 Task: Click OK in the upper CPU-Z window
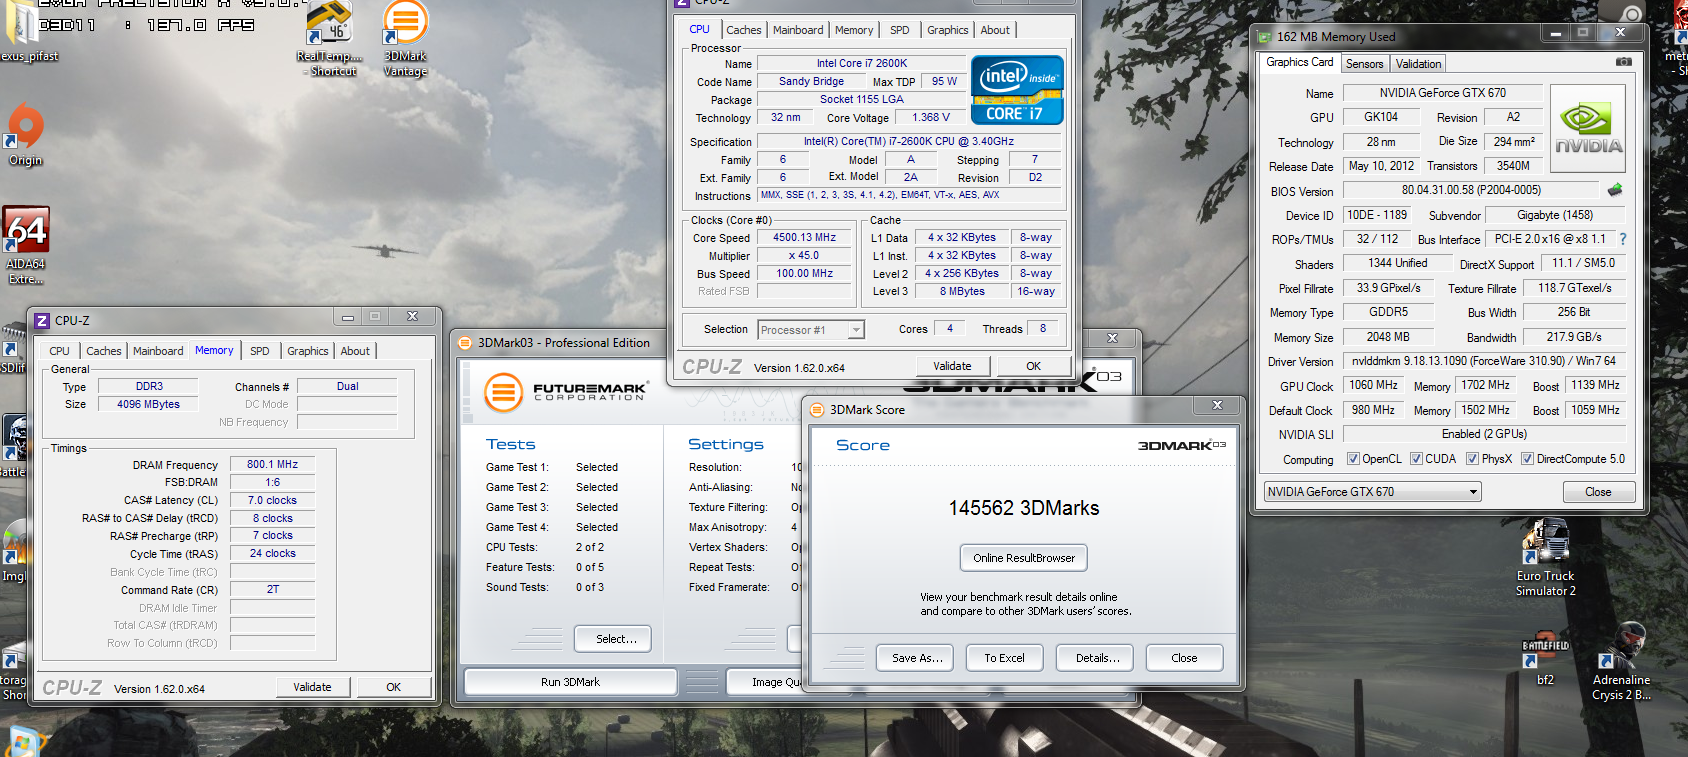(1034, 366)
